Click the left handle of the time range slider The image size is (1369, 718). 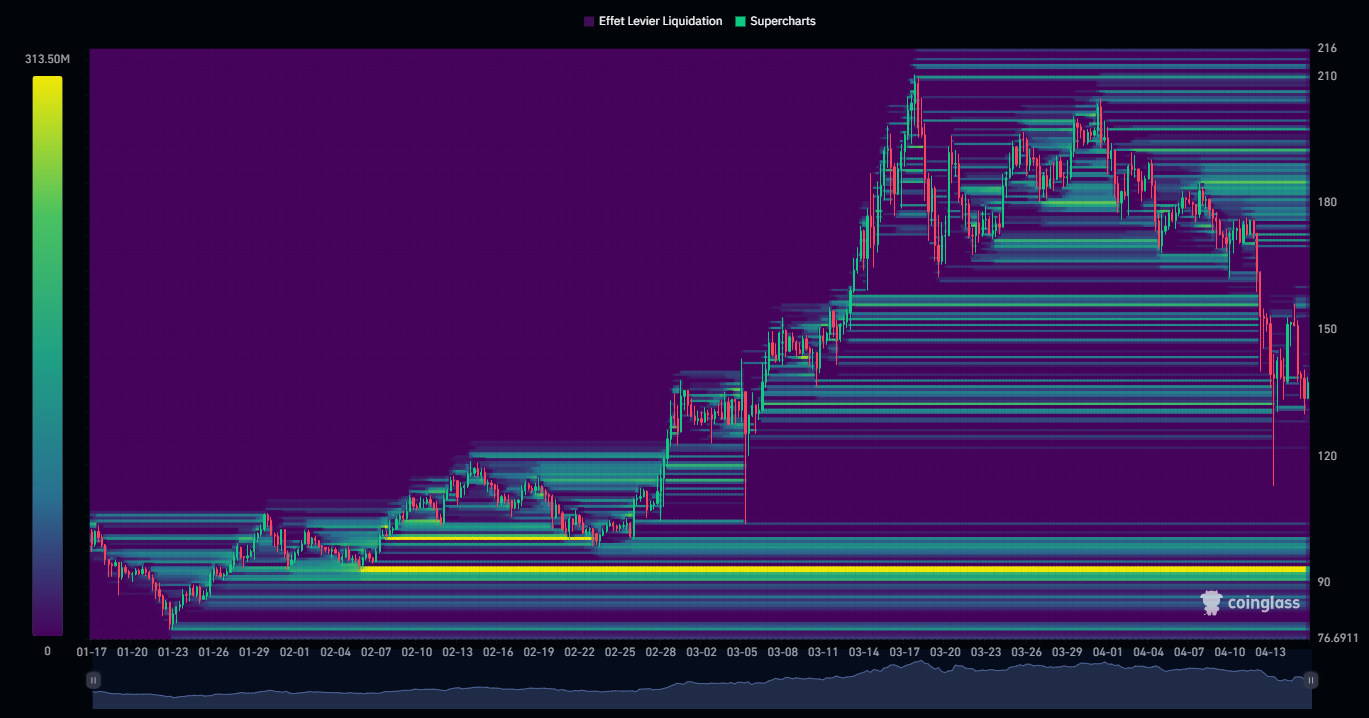point(93,680)
